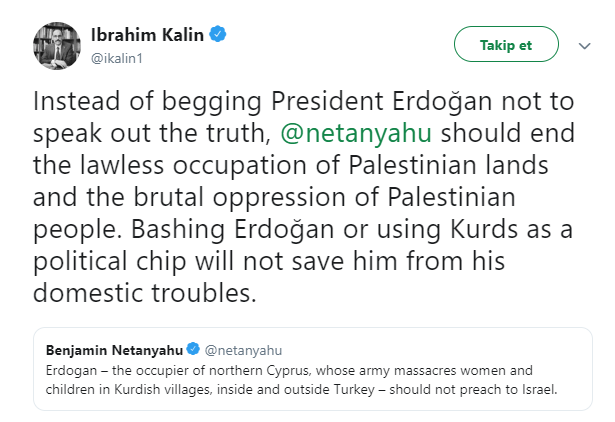The height and width of the screenshot is (422, 615).
Task: Click the verified badge beside Benjamin Netanyahu
Action: click(x=193, y=350)
